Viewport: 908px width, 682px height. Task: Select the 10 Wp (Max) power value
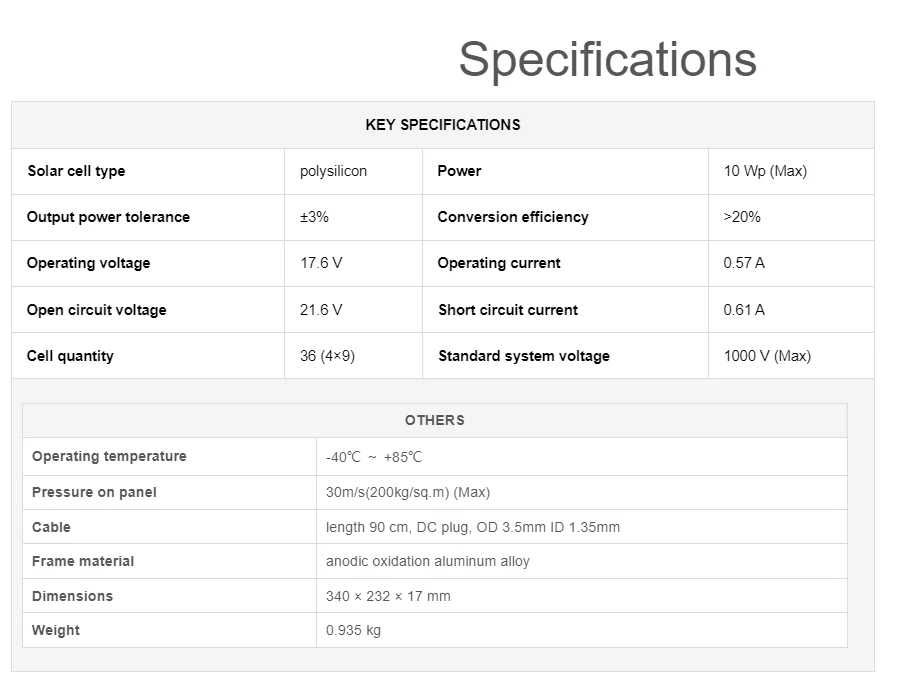[x=764, y=171]
